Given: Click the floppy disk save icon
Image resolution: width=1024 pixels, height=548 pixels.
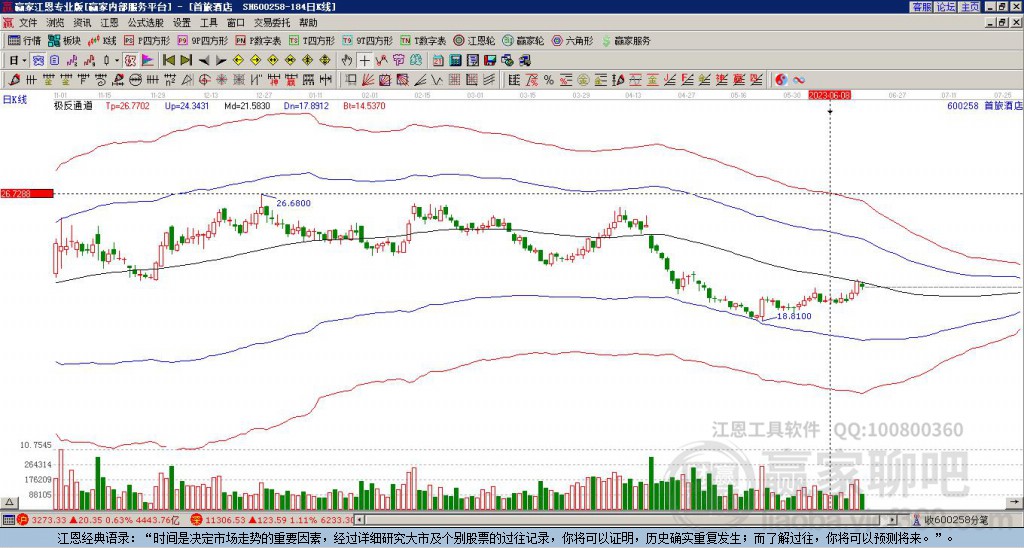Looking at the screenshot, I should [x=490, y=60].
